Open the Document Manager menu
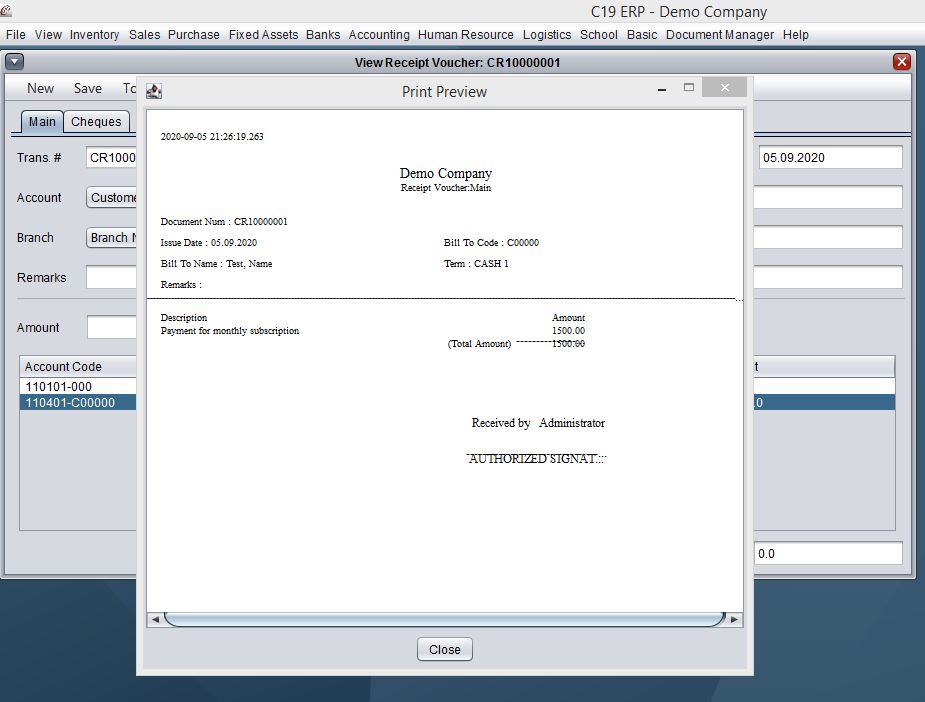This screenshot has height=702, width=925. (x=719, y=34)
